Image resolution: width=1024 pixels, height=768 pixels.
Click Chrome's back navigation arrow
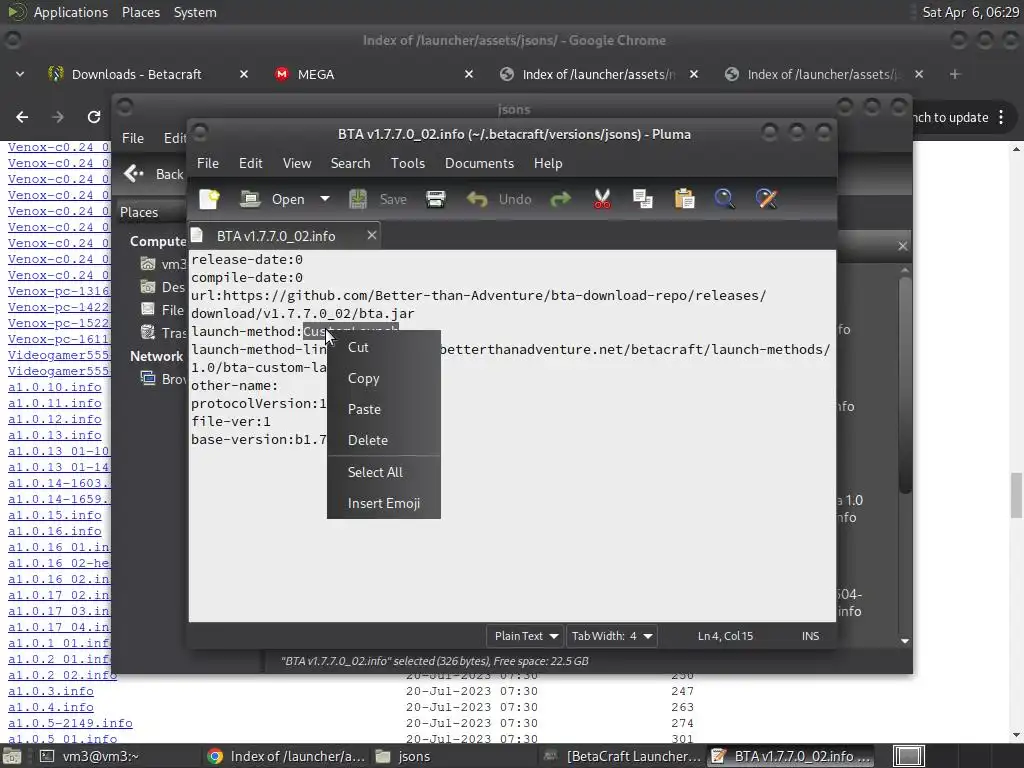(22, 117)
